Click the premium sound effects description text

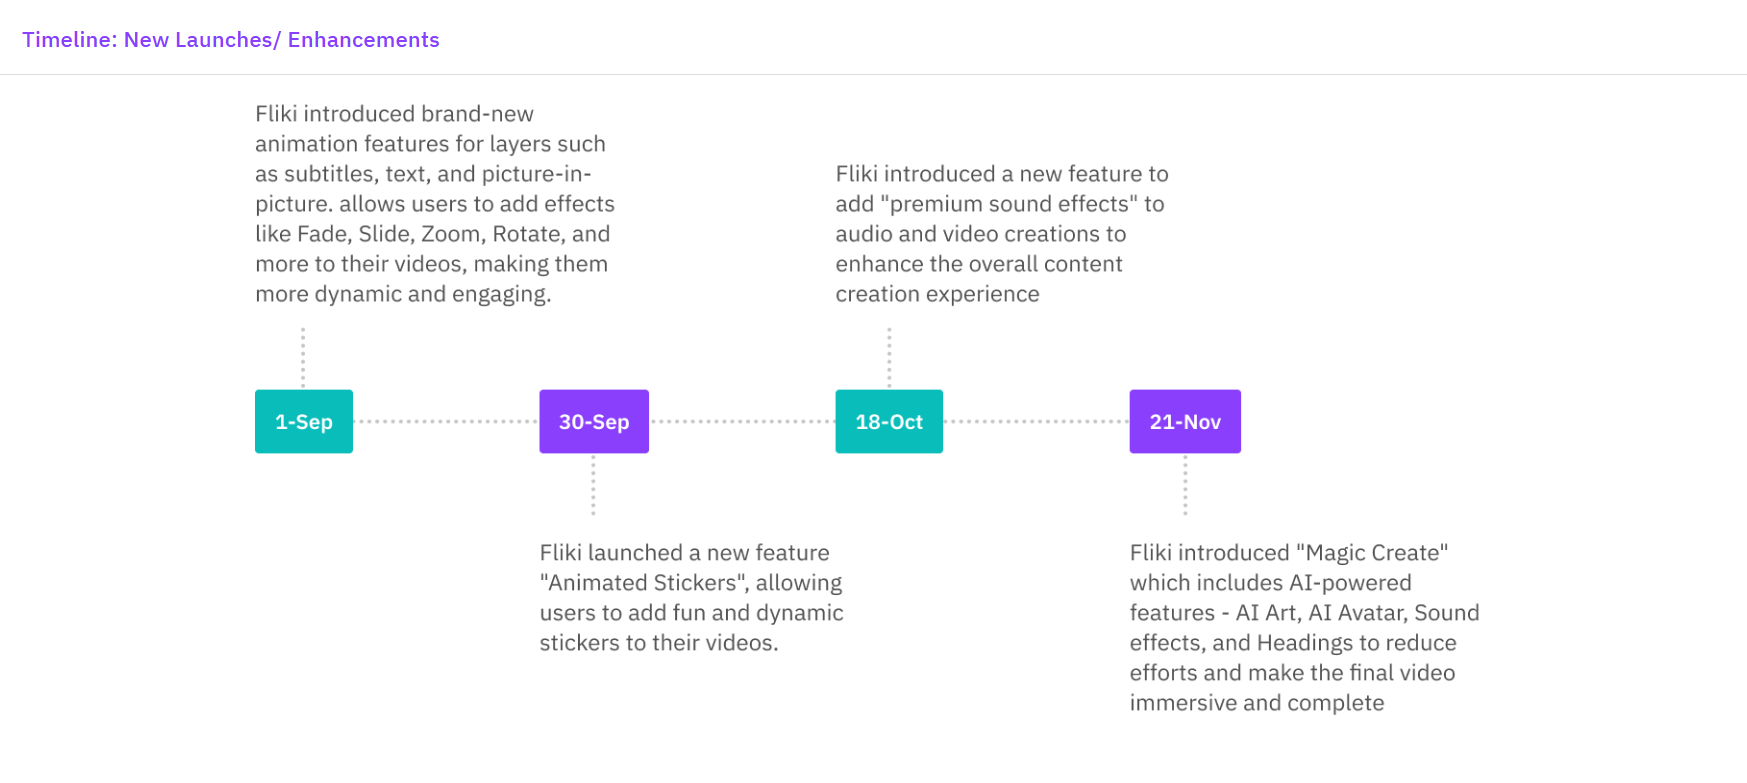click(x=1002, y=234)
